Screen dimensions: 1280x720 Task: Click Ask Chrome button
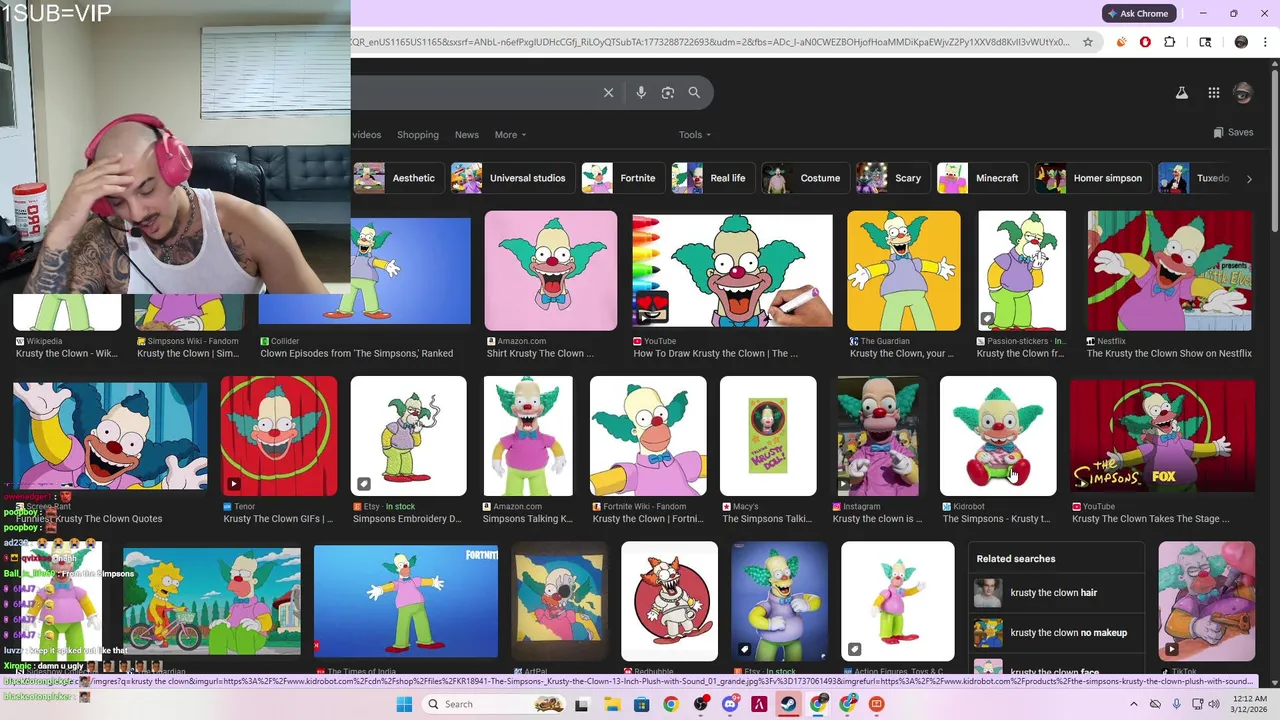(1138, 13)
